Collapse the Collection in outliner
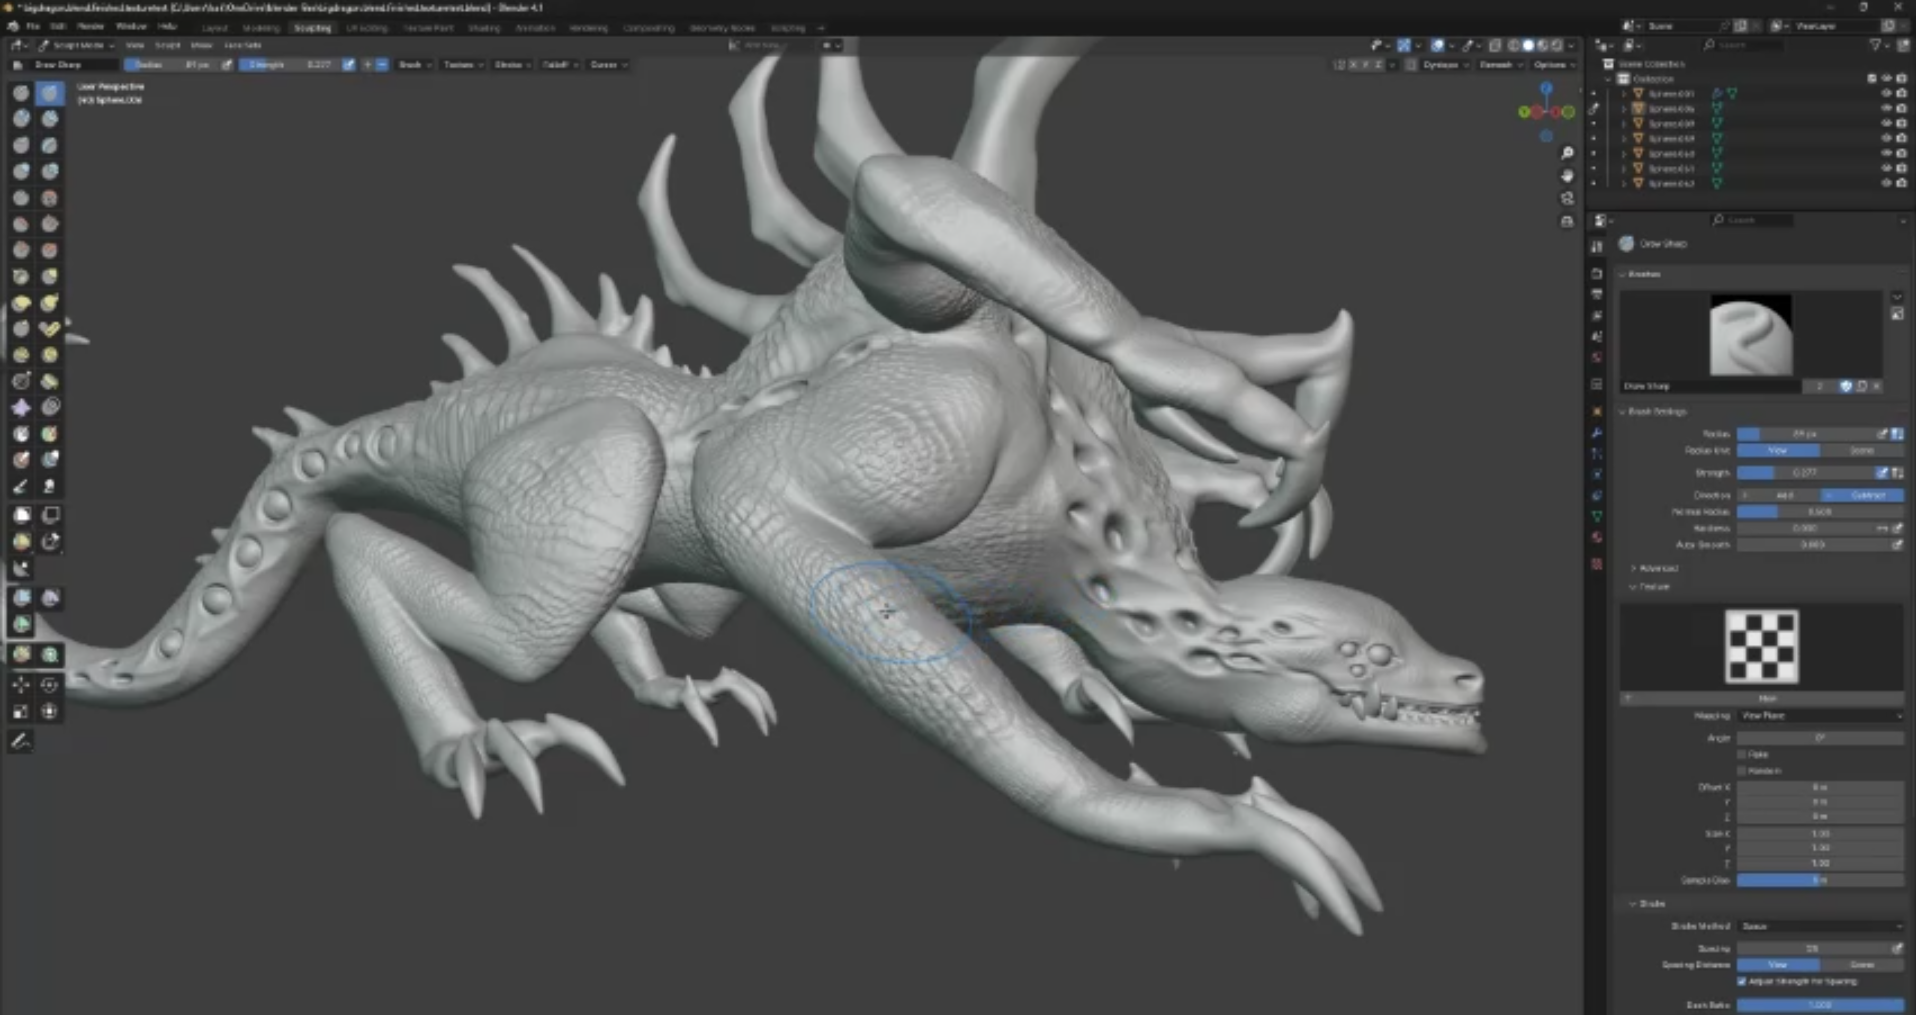This screenshot has width=1916, height=1015. tap(1608, 79)
